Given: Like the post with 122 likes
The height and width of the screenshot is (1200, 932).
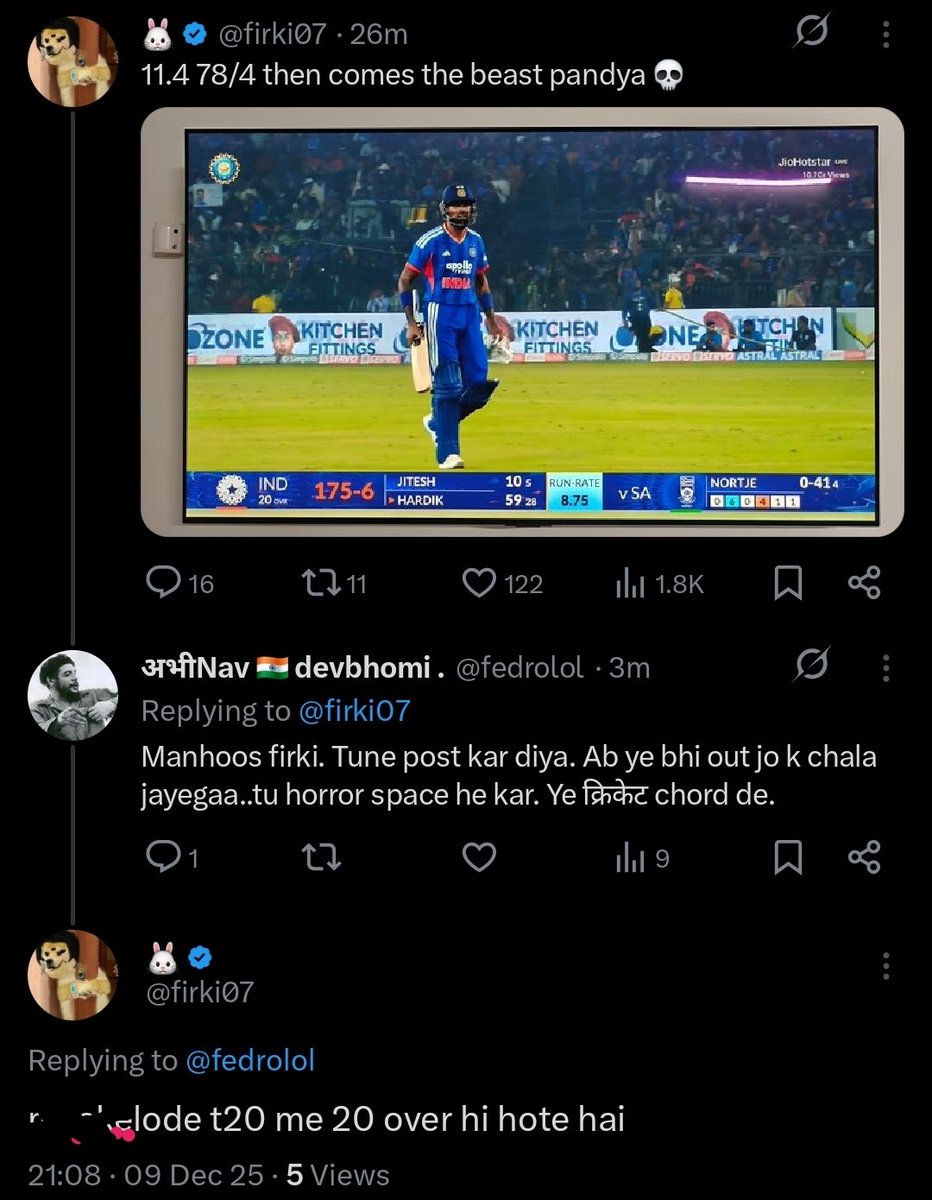Looking at the screenshot, I should coord(503,583).
